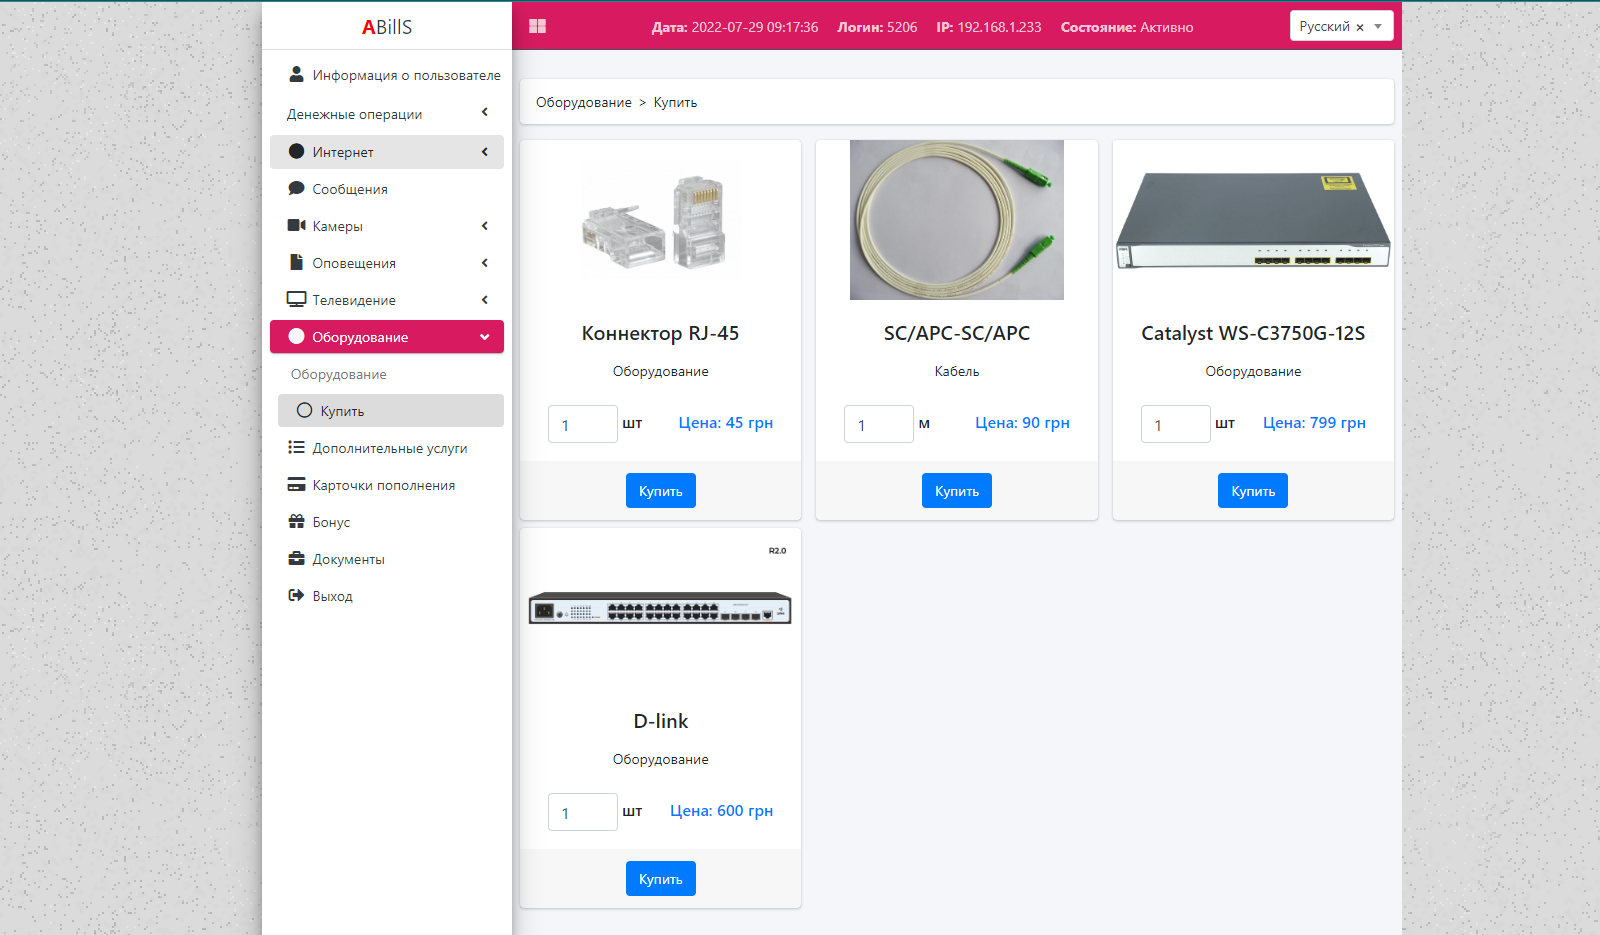Click the monitor icon for Телевидение
1600x935 pixels.
tap(296, 299)
